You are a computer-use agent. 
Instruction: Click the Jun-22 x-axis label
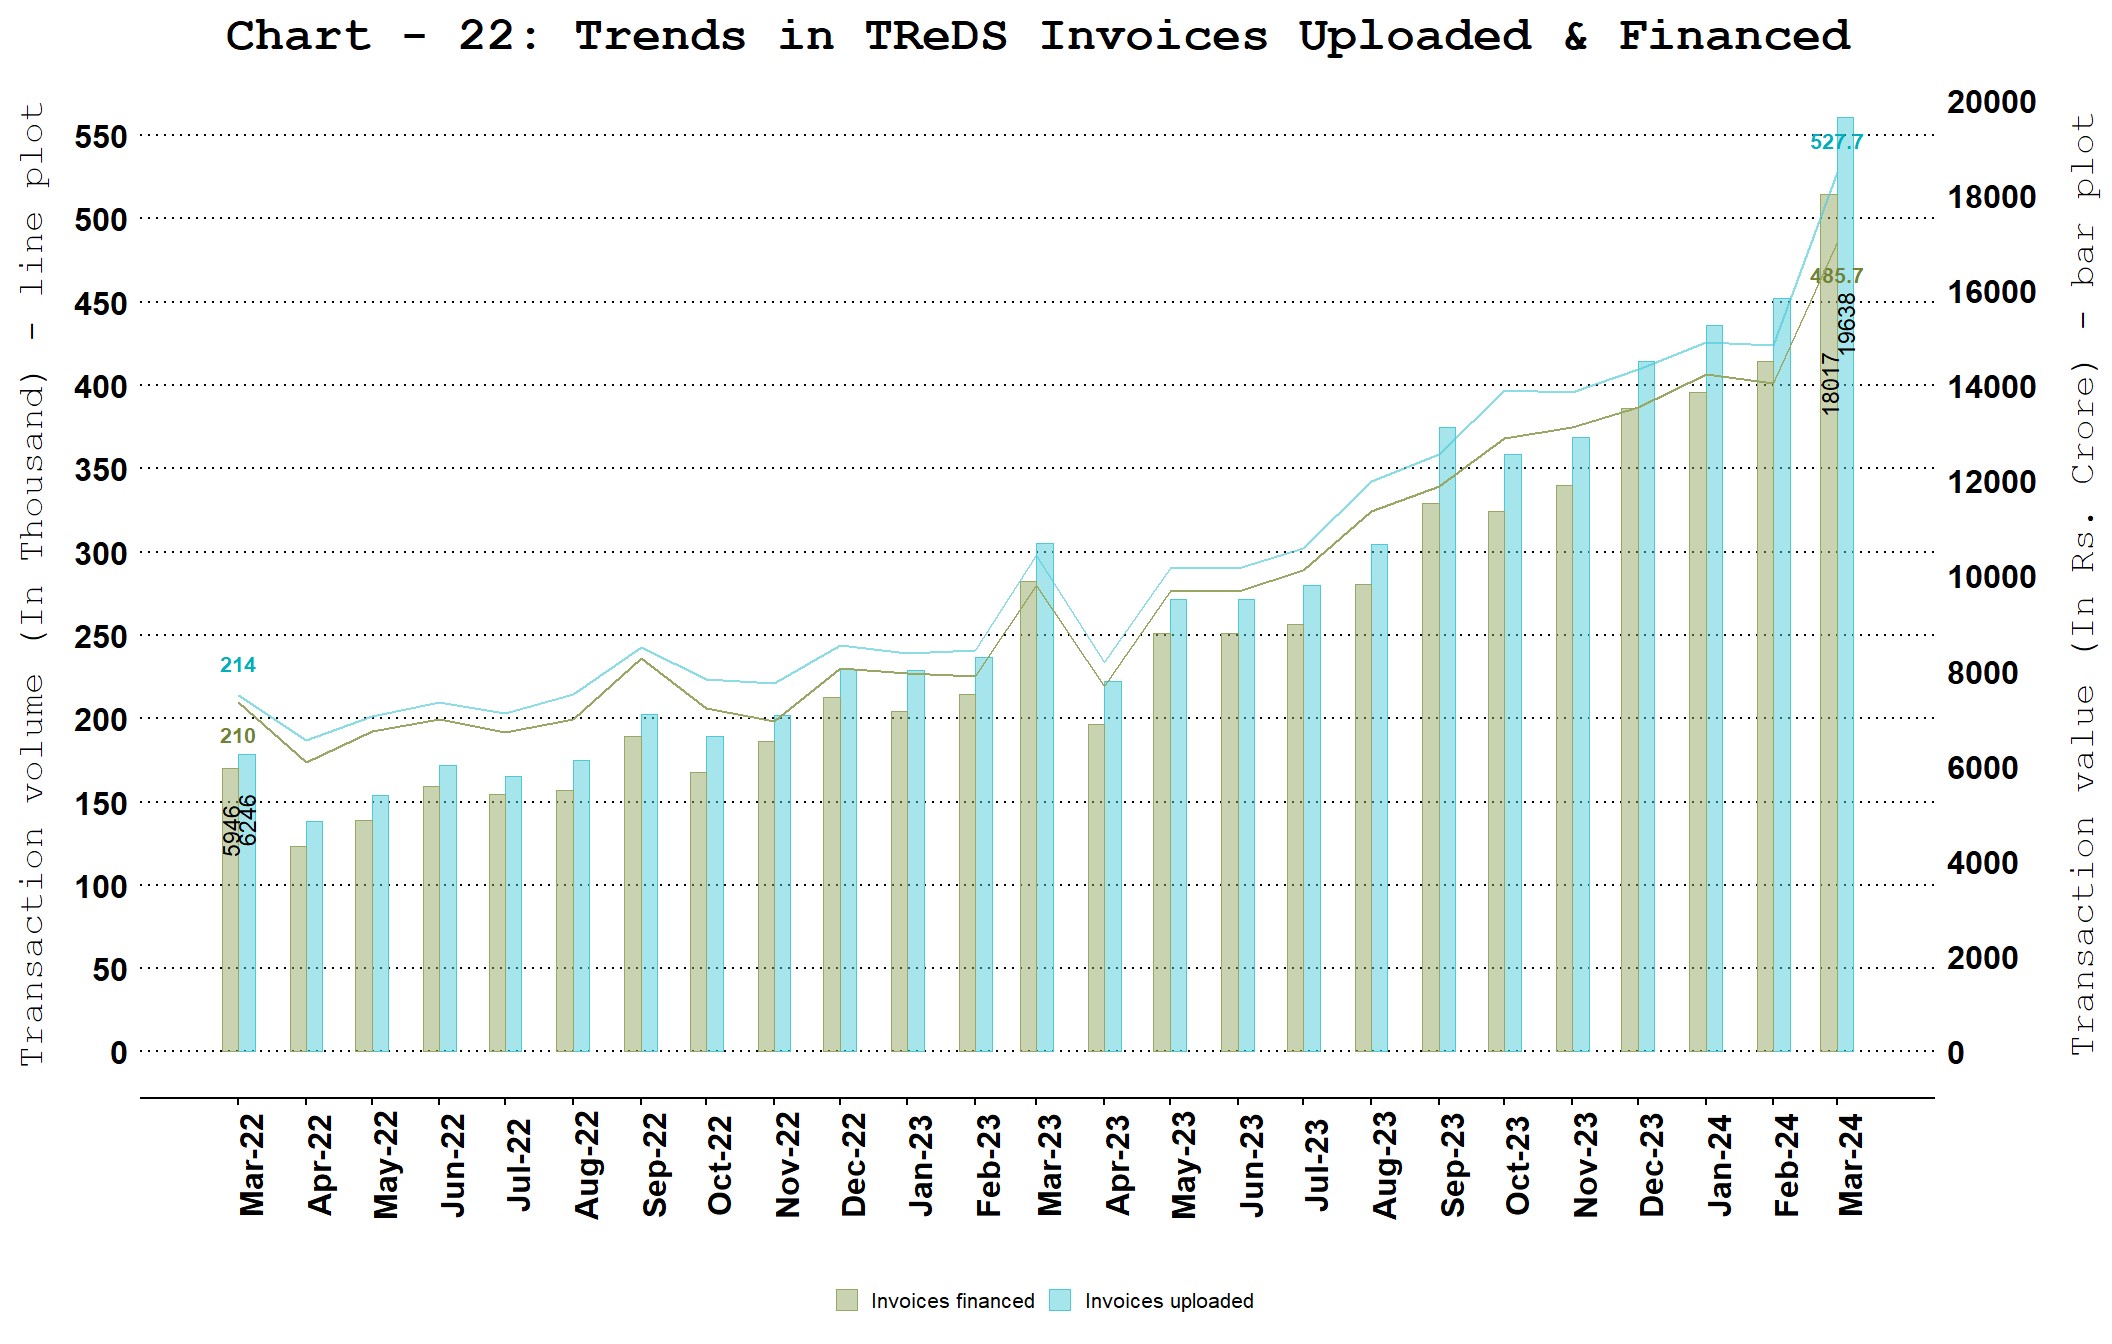pos(453,1165)
